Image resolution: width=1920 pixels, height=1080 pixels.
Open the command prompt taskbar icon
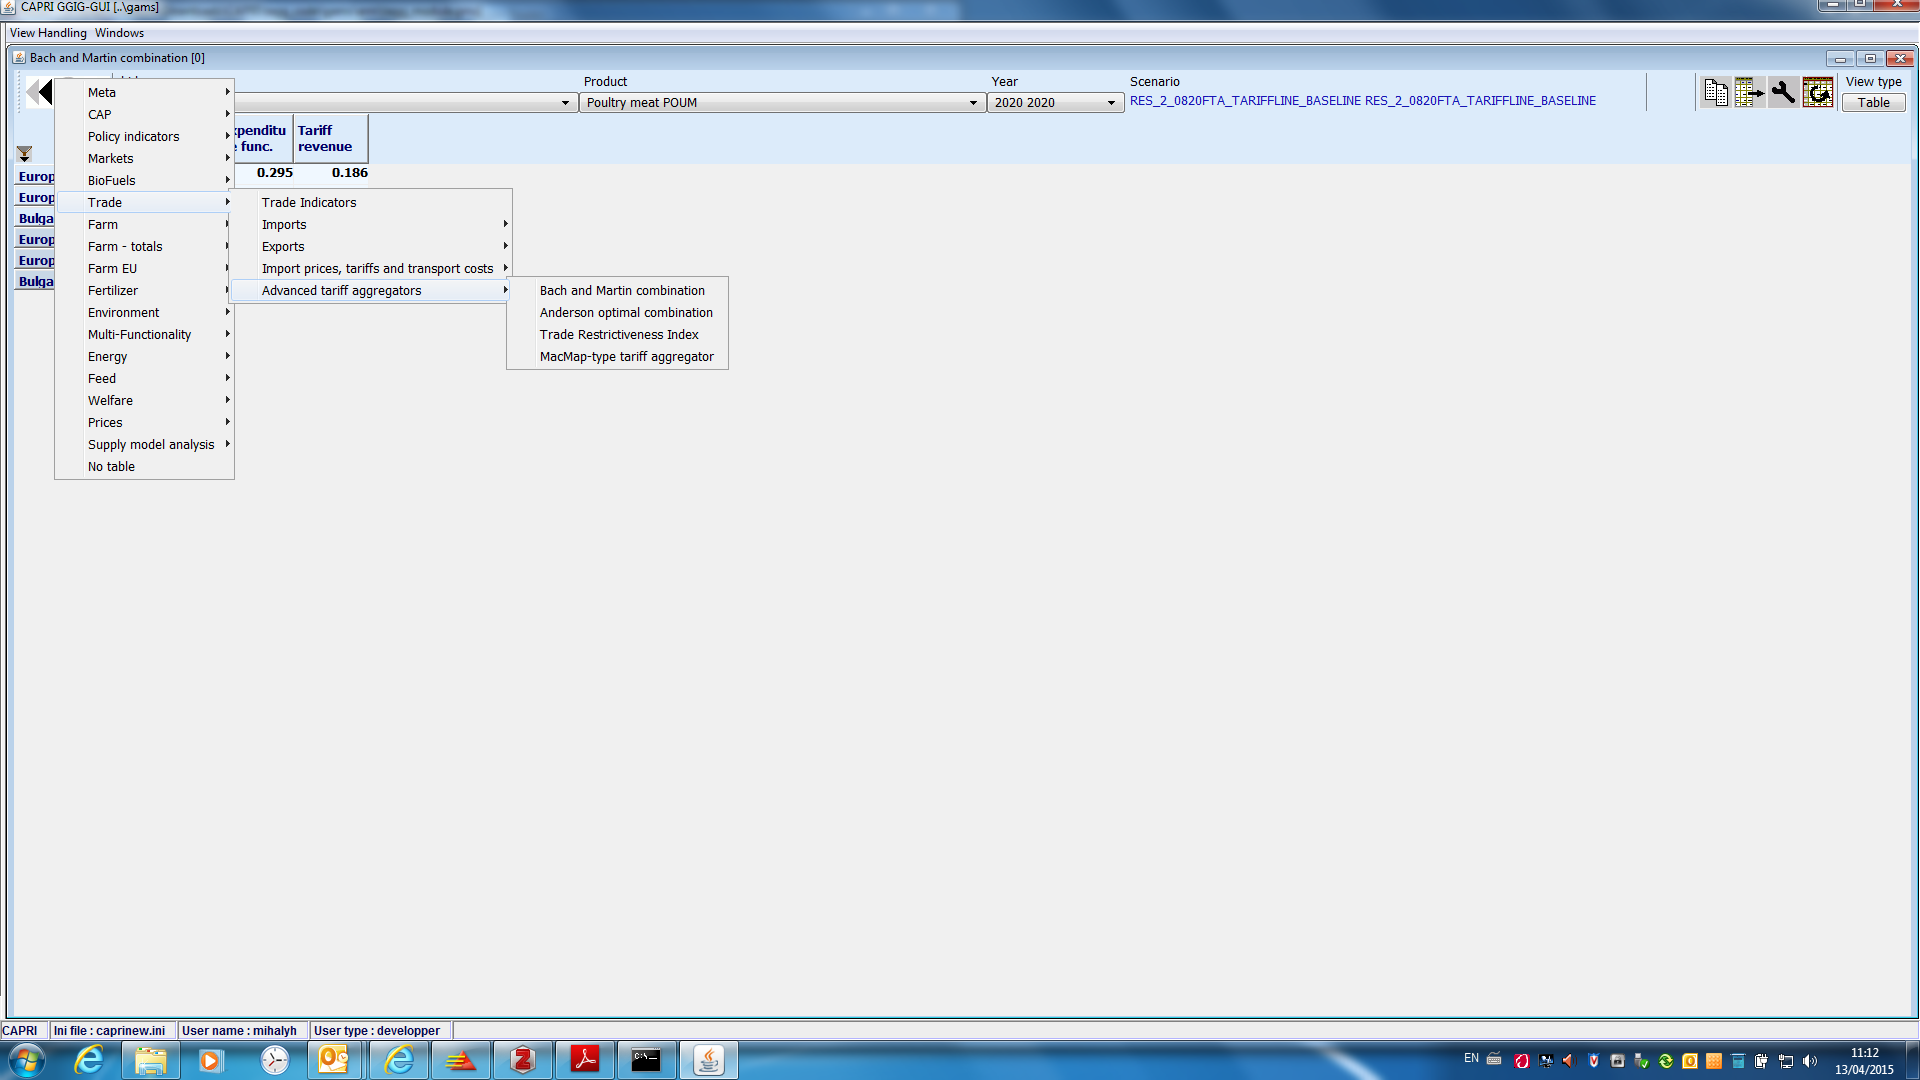(646, 1060)
